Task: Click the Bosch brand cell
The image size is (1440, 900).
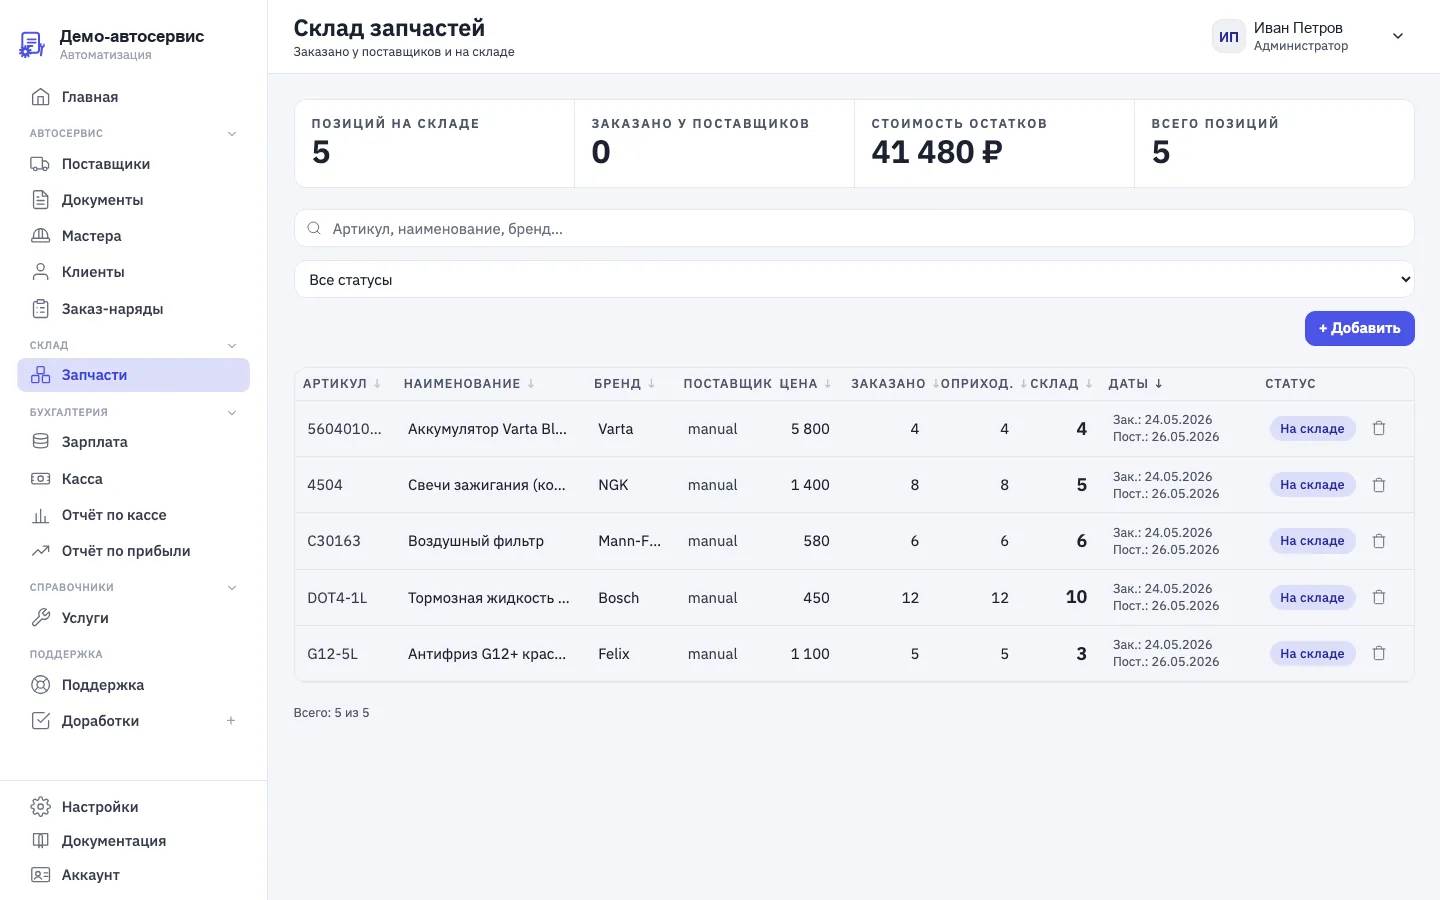Action: click(x=618, y=598)
